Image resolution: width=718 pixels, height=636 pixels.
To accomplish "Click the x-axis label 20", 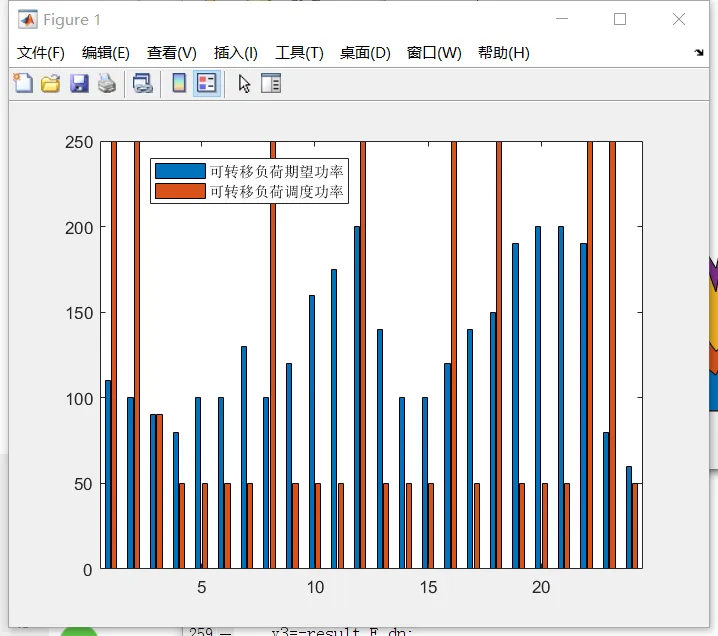I will [x=541, y=587].
